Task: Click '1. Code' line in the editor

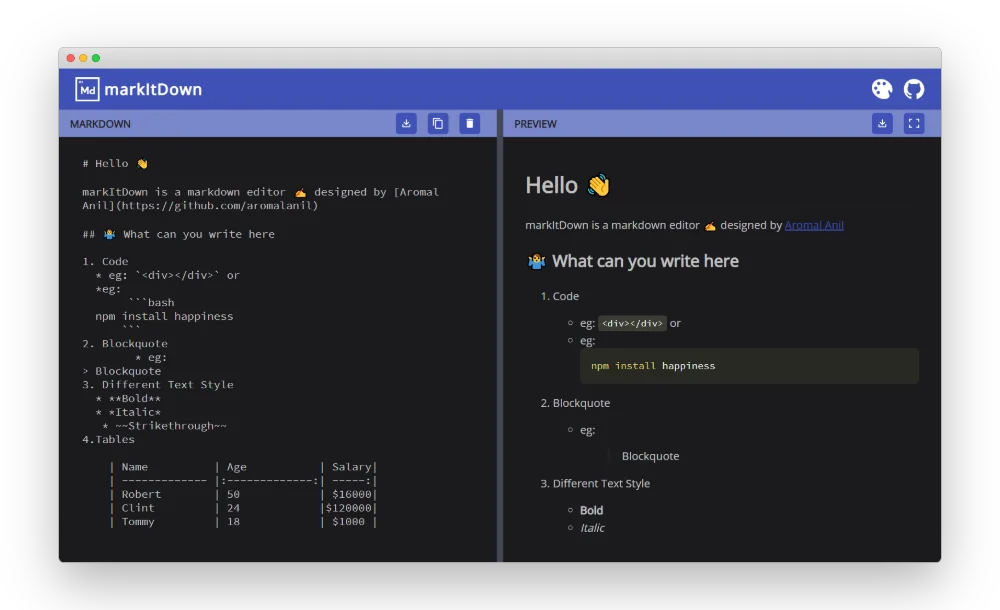Action: (x=105, y=262)
